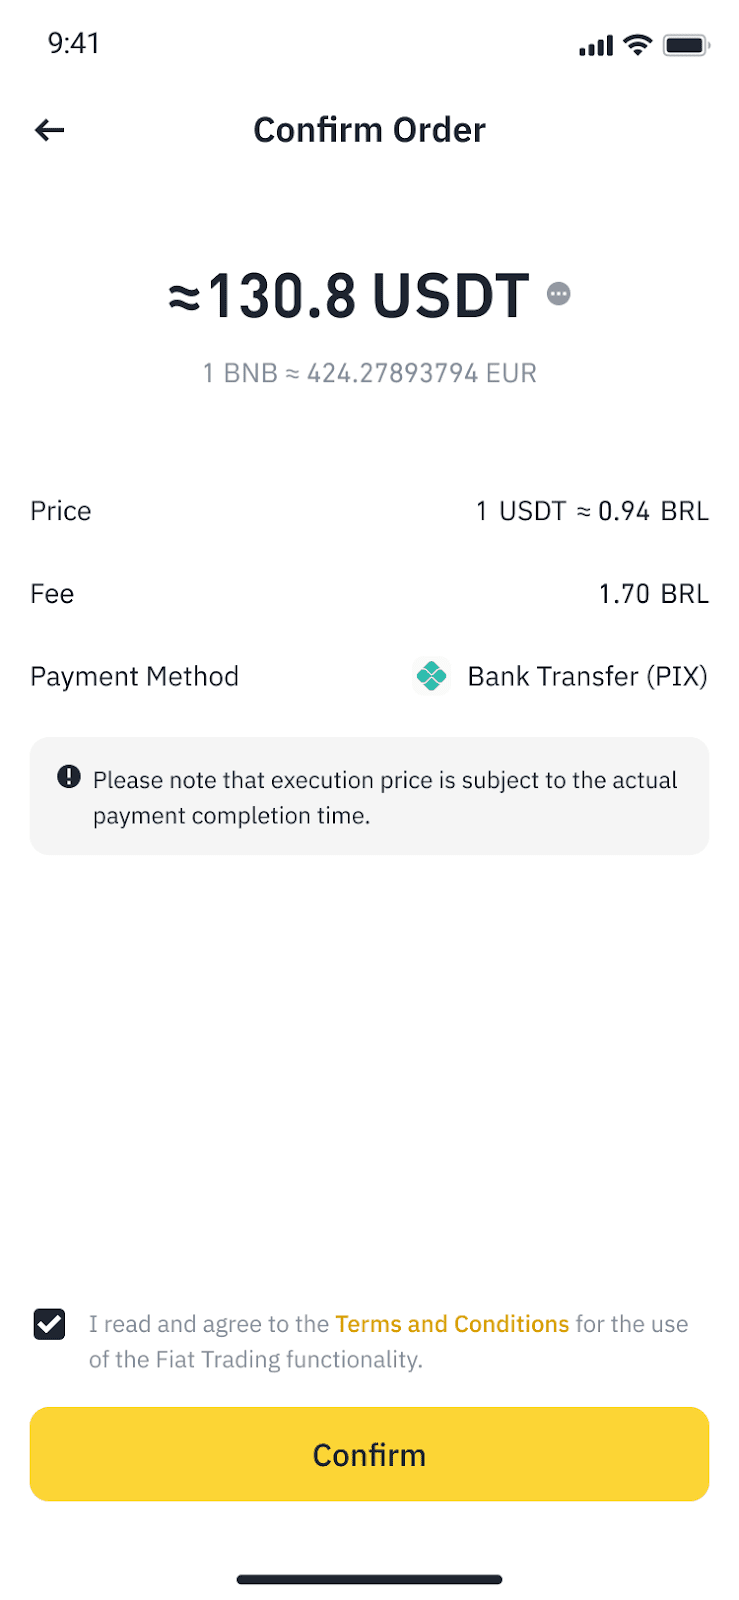Uncheck the Terms agreement checkbox
The width and height of the screenshot is (739, 1600).
click(49, 1324)
